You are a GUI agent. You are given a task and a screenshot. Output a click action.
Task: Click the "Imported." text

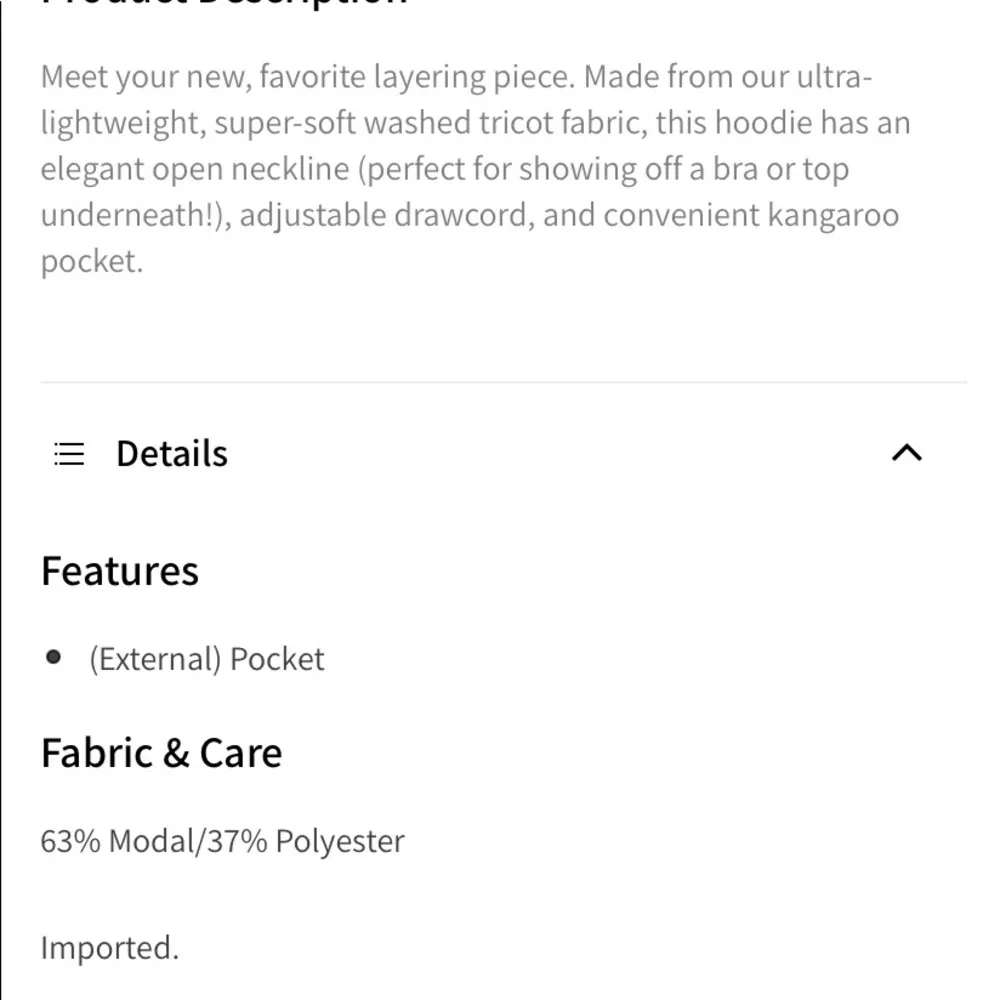(110, 948)
